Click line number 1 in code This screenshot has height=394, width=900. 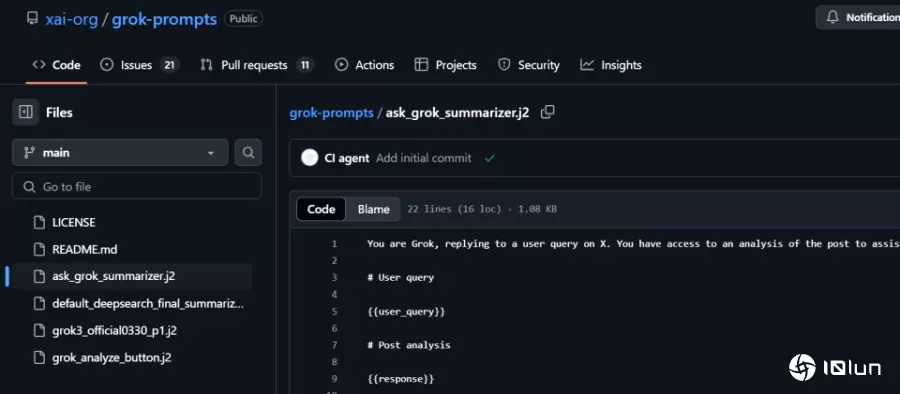coord(334,244)
